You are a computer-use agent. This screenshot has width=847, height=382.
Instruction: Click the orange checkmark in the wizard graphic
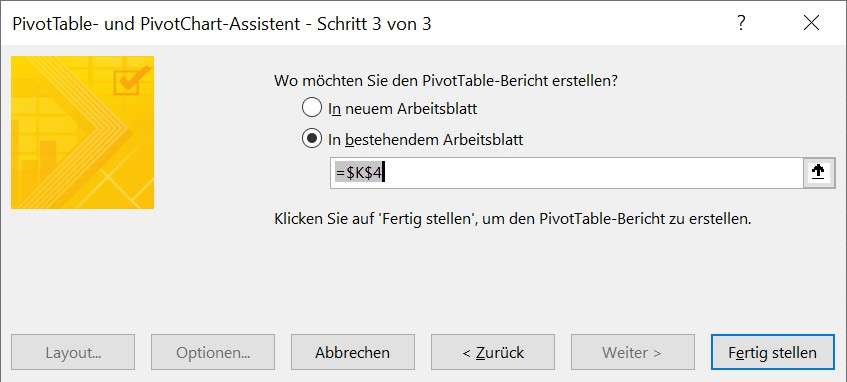132,81
